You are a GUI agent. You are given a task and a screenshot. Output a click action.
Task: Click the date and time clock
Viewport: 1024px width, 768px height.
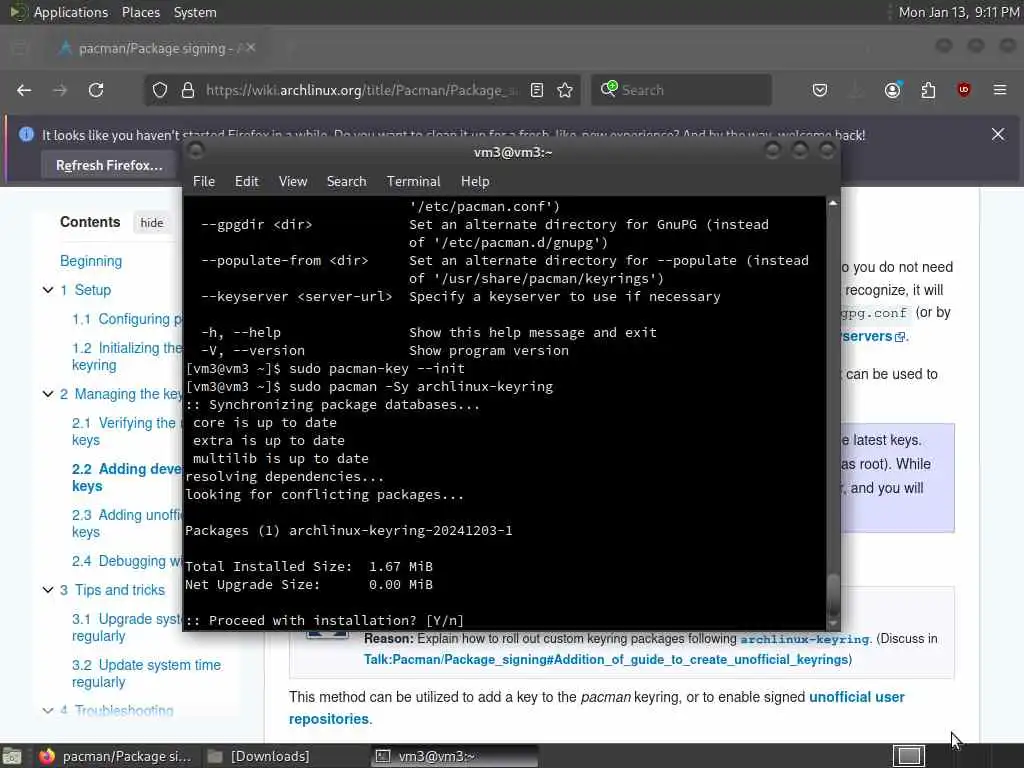pos(959,12)
